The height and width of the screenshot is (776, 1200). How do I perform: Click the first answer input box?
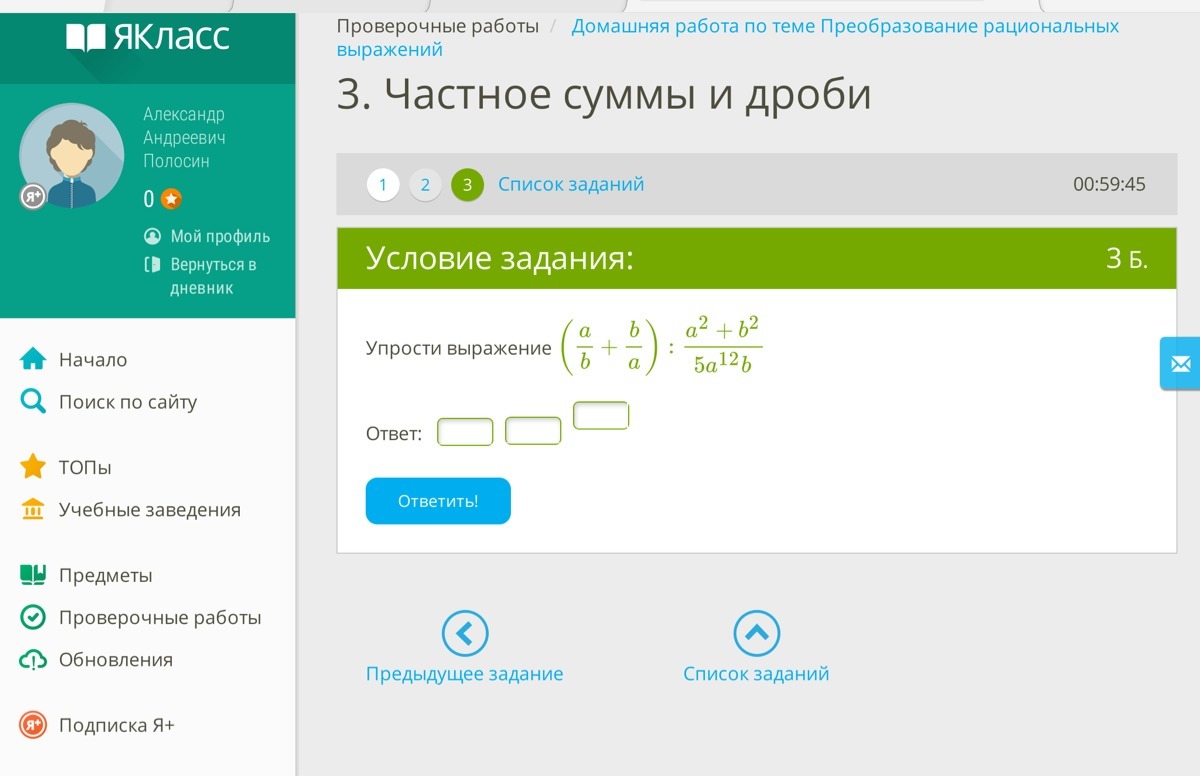click(465, 432)
